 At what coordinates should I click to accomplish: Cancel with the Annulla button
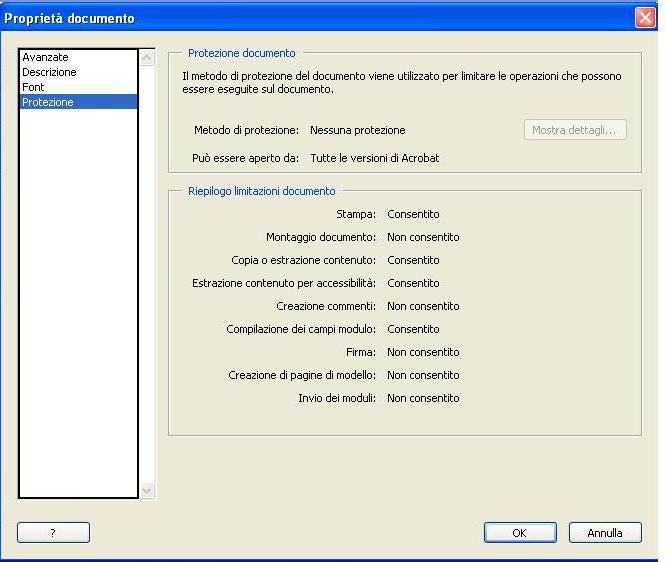(605, 532)
